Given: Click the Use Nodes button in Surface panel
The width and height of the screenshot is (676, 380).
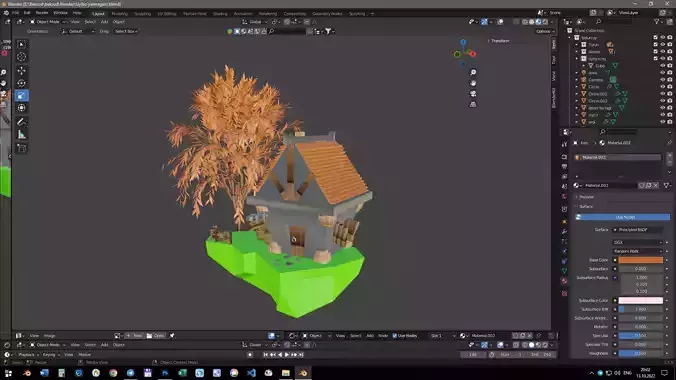Looking at the screenshot, I should (623, 217).
